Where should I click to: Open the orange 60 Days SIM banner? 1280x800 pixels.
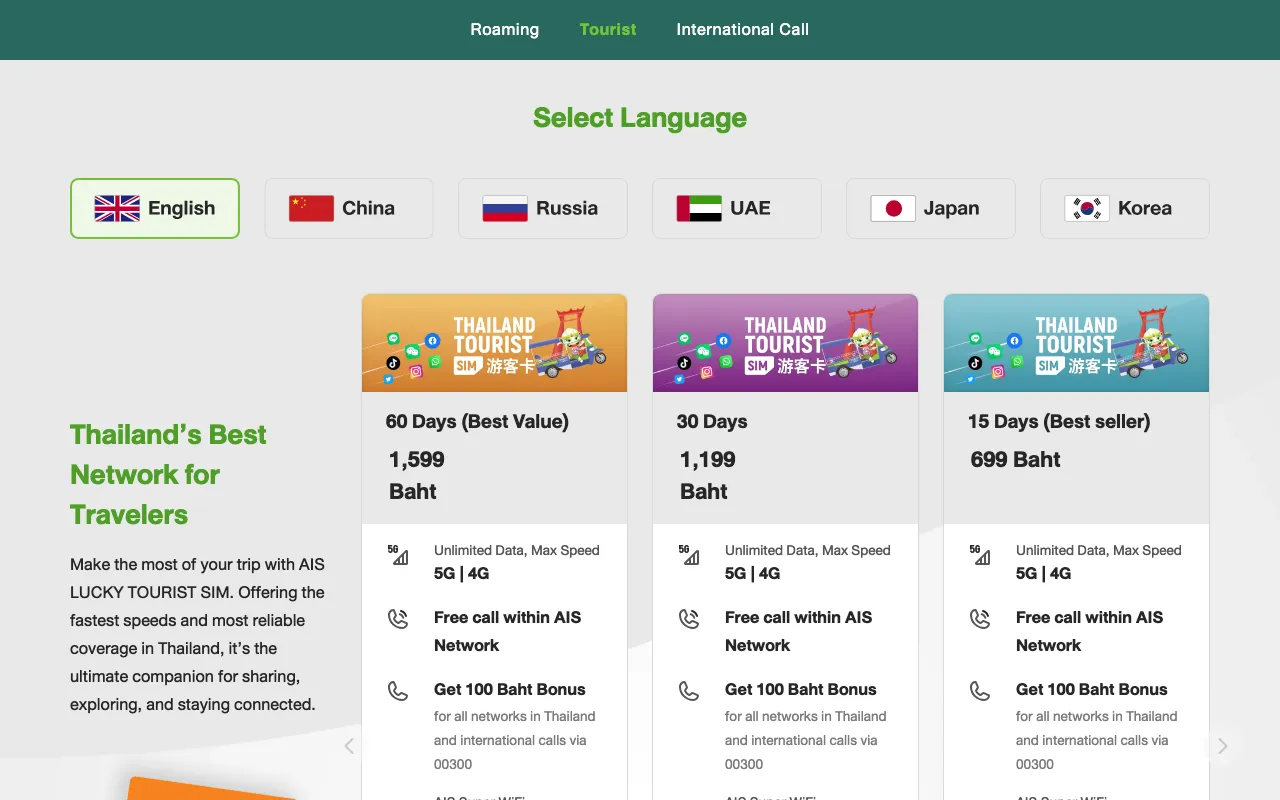coord(494,343)
